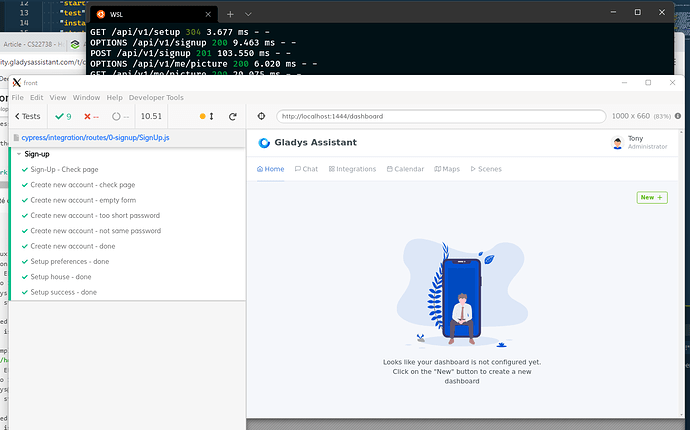The height and width of the screenshot is (430, 690).
Task: Switch to the Chat tab
Action: [x=306, y=169]
